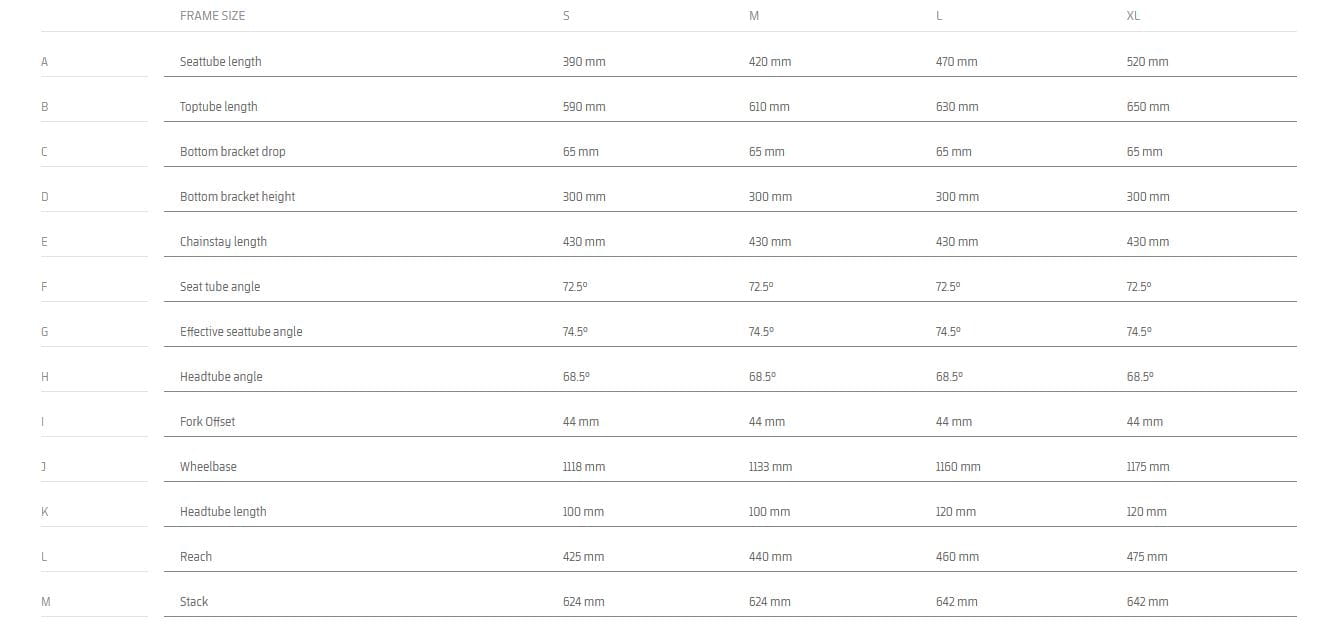The height and width of the screenshot is (636, 1337).
Task: Click the Effective seattube angle label
Action: point(241,332)
